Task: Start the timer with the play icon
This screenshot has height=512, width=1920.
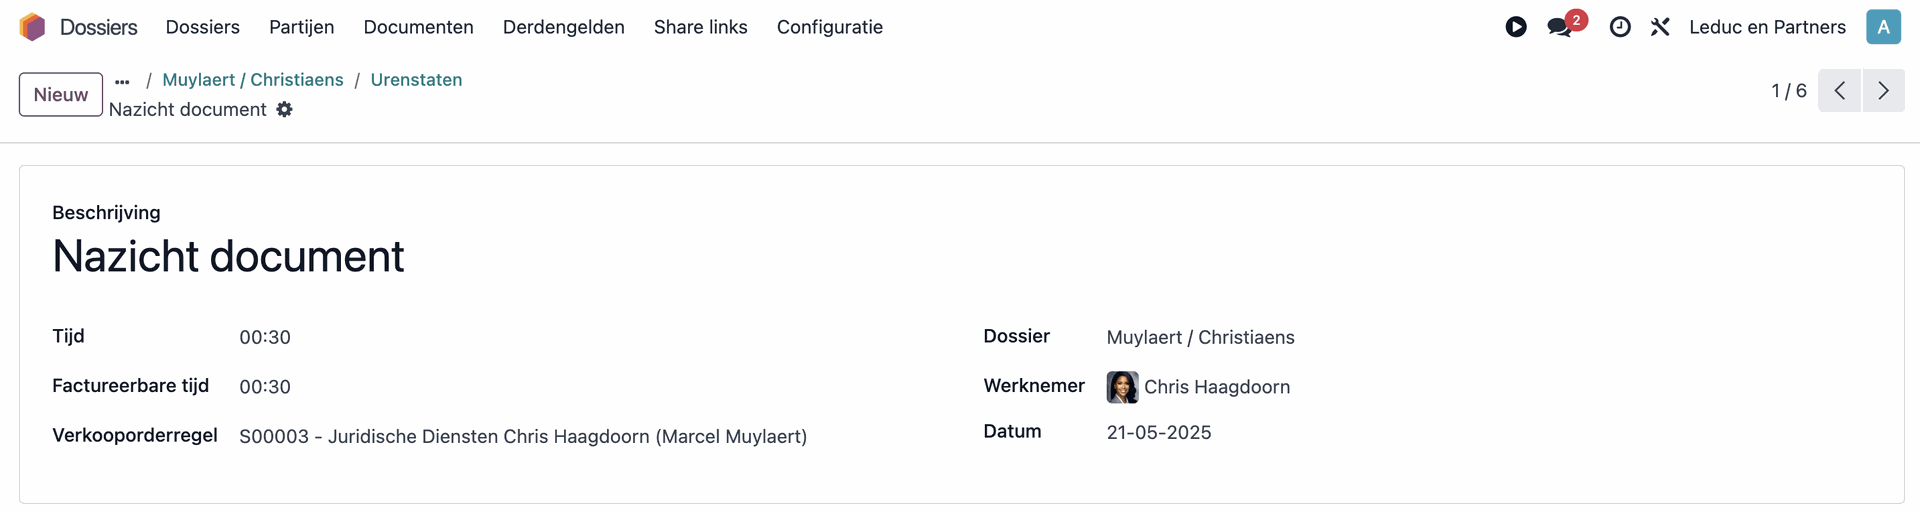Action: pos(1516,27)
